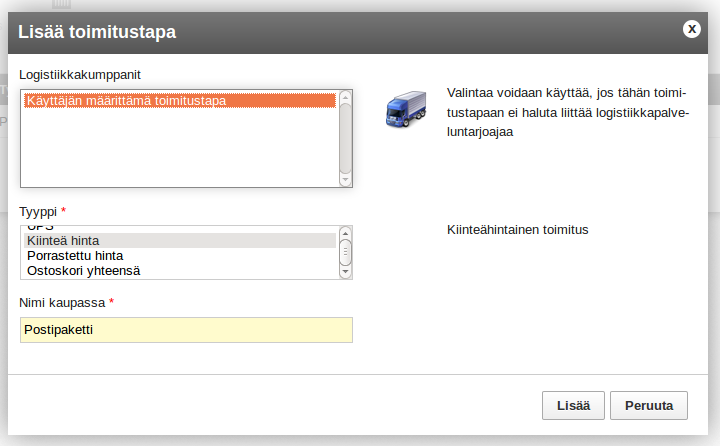The height and width of the screenshot is (446, 720).
Task: Click the Logistiikkakumppanit list scrollbar track
Action: tap(345, 138)
